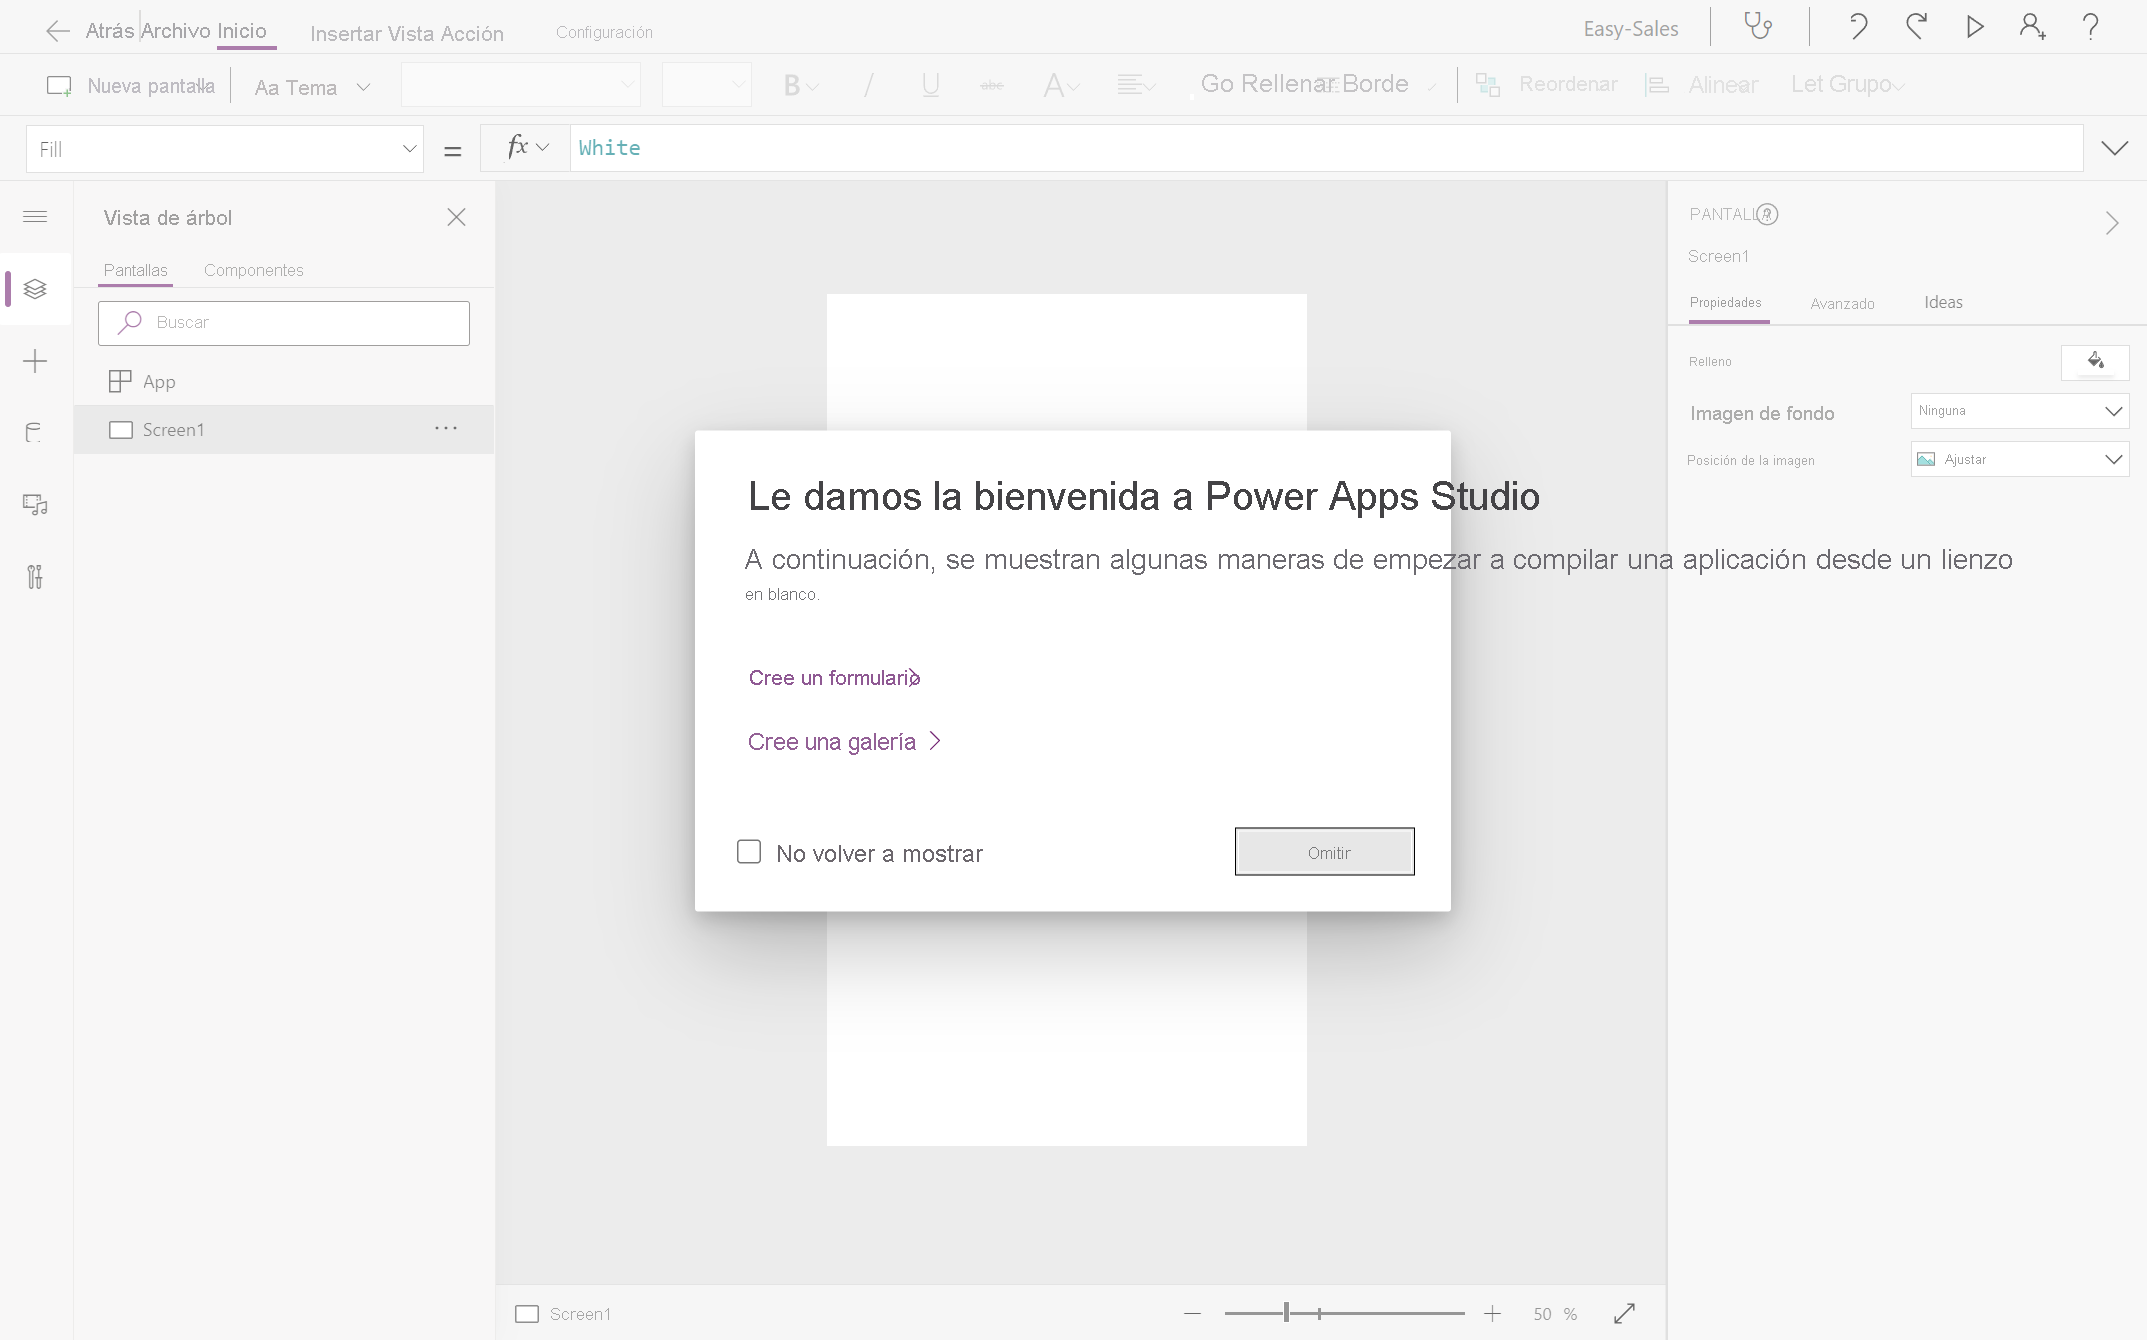Preview the app with play icon
Screen dimensions: 2147x1340
(1975, 26)
